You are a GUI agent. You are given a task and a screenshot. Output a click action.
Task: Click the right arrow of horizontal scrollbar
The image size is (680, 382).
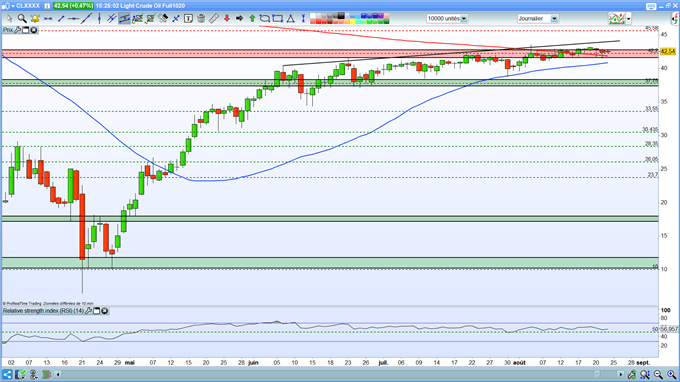click(621, 374)
